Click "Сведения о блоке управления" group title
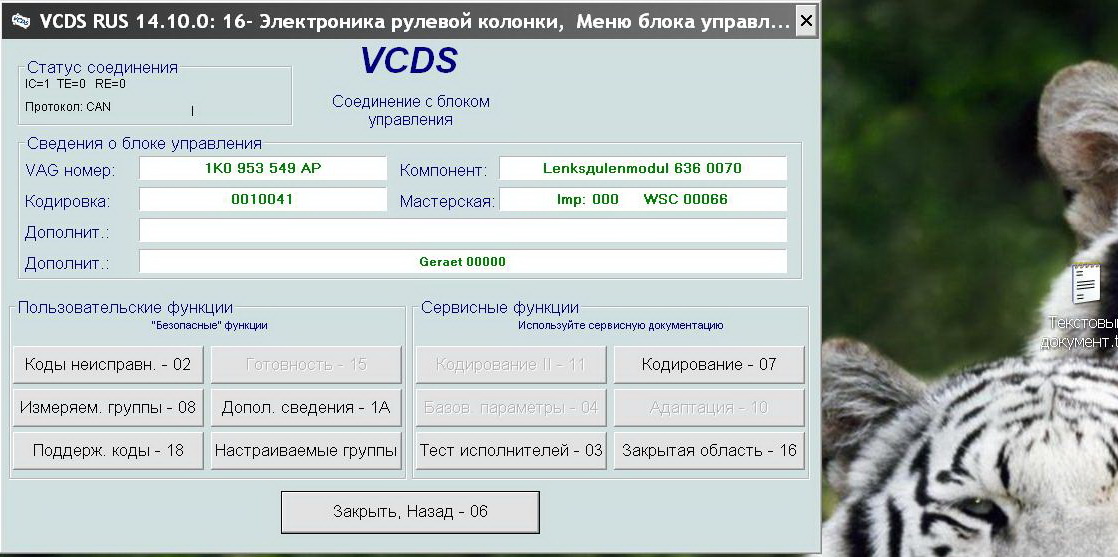Screen dimensions: 1118x557 pos(144,143)
